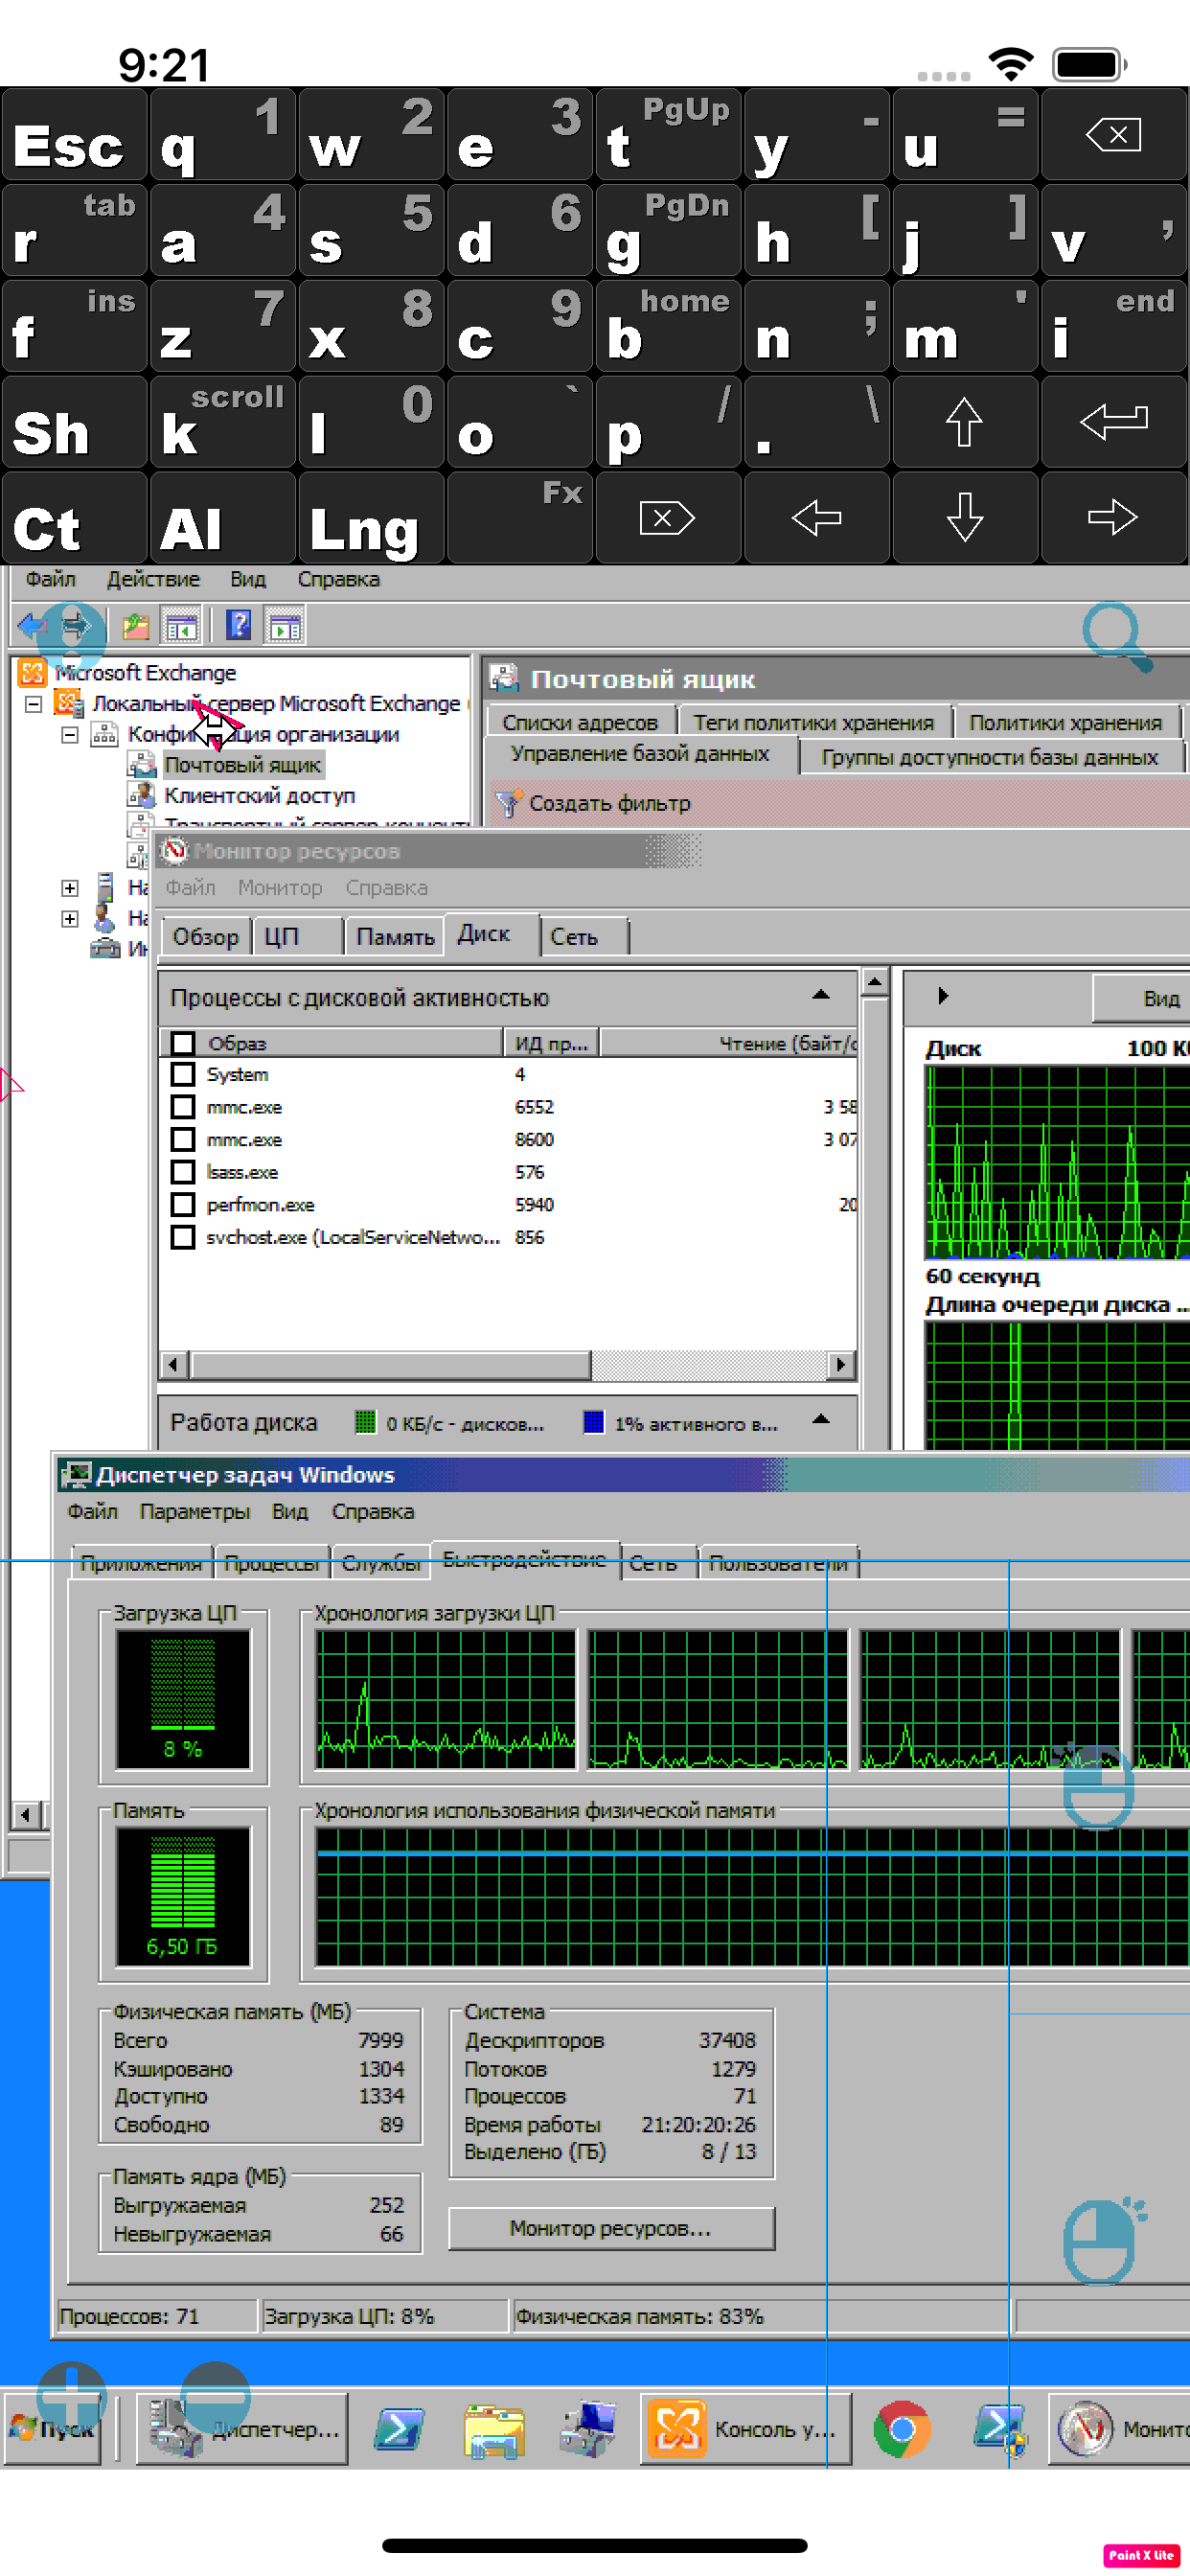Tap the right arrow key on keyboard
The image size is (1190, 2576).
point(1114,518)
